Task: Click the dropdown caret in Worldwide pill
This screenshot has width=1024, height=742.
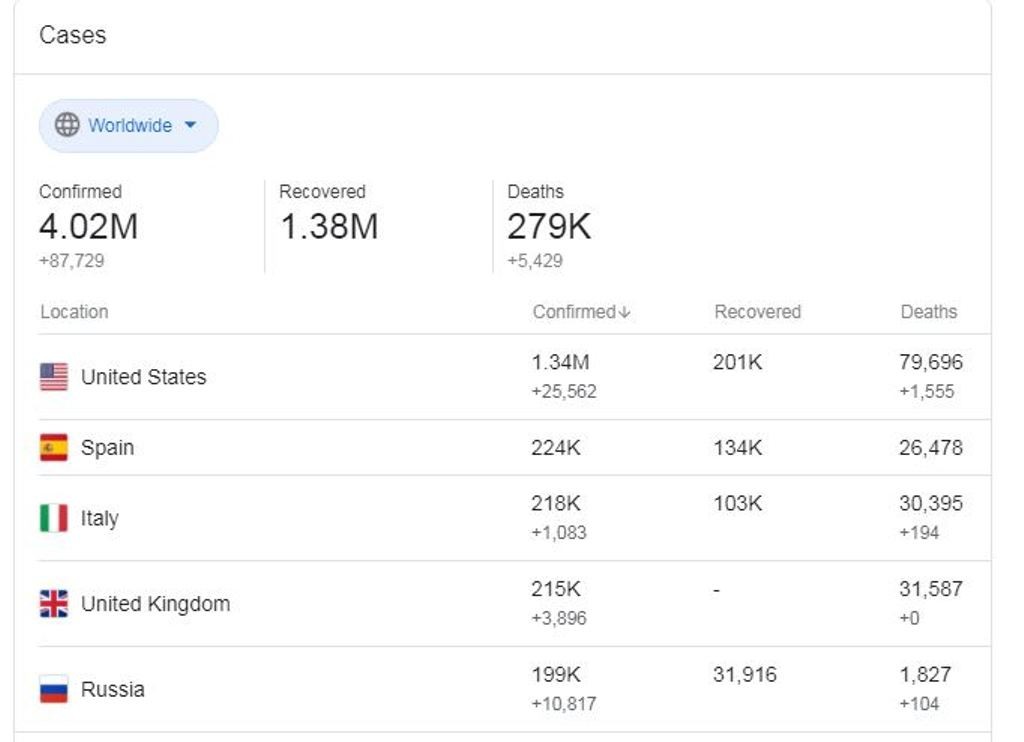Action: [190, 124]
